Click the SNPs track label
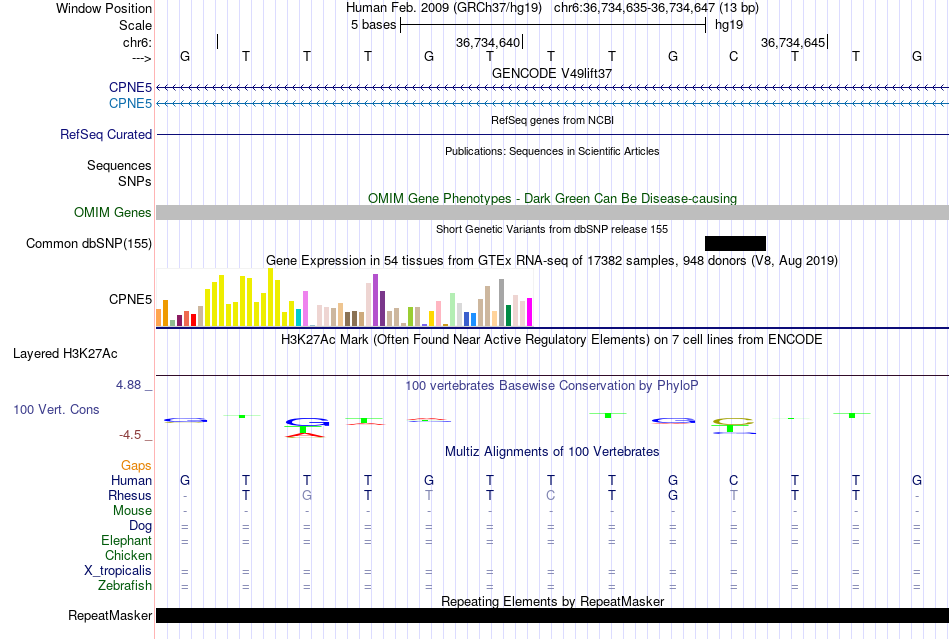The height and width of the screenshot is (639, 950). click(x=135, y=181)
